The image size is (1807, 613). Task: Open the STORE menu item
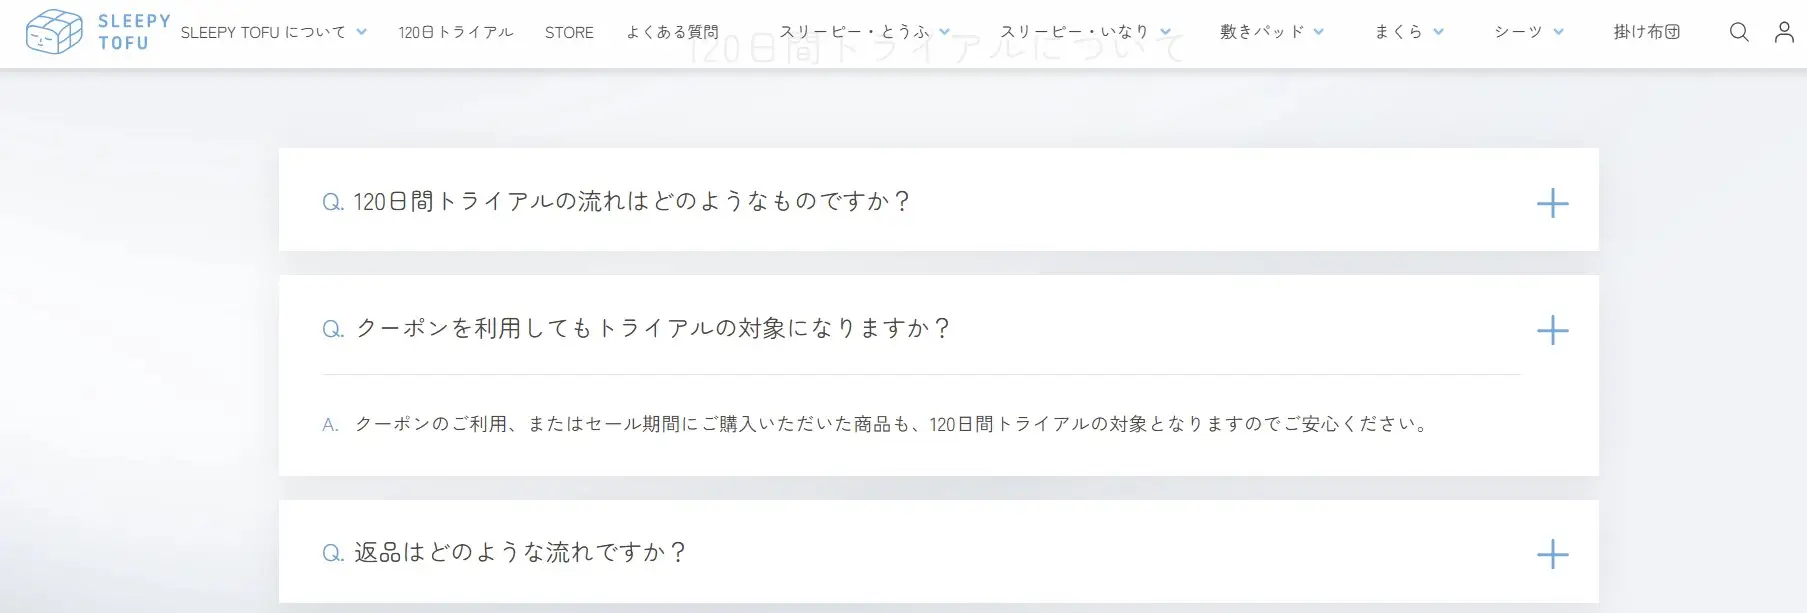click(x=569, y=32)
